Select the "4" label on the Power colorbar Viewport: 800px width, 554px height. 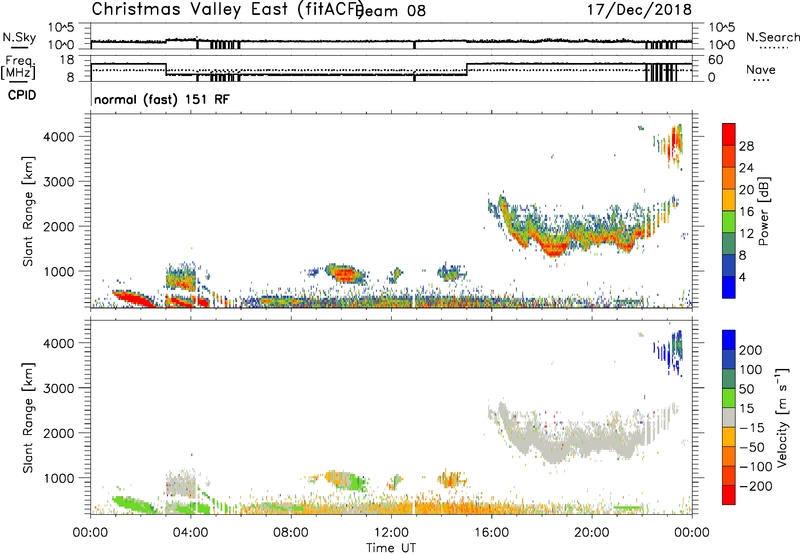coord(743,277)
